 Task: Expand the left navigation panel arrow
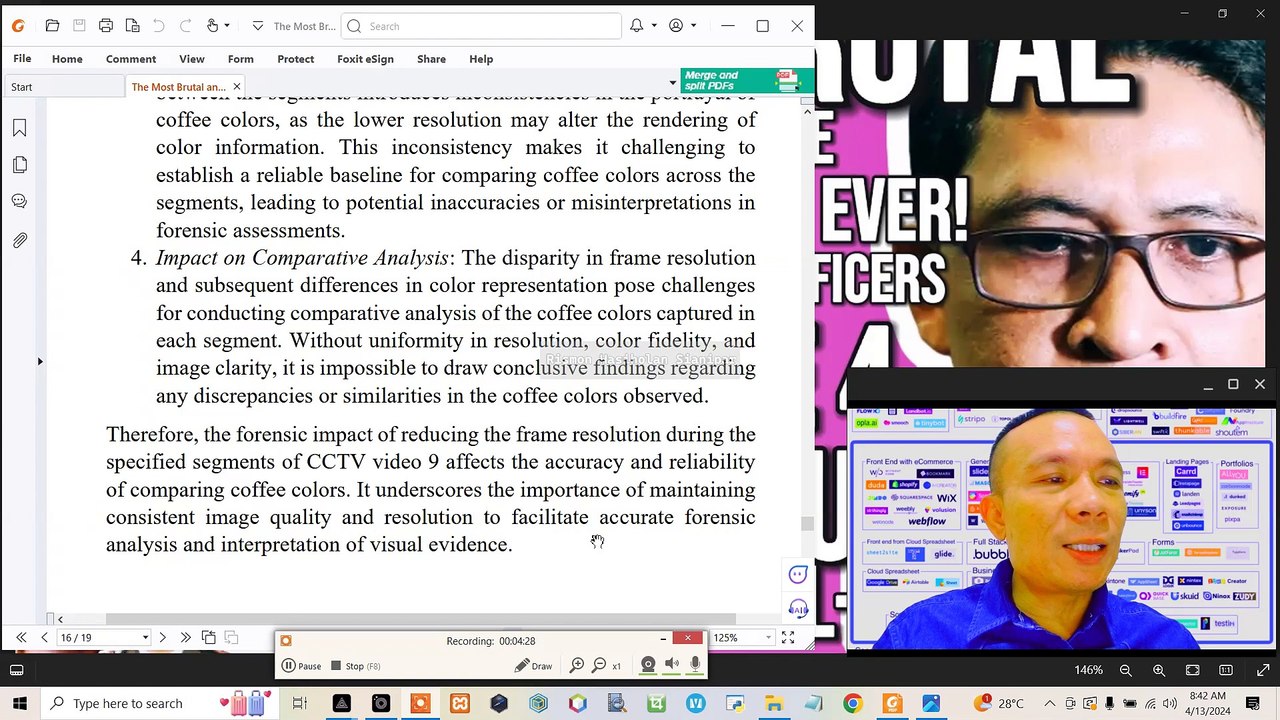point(40,361)
